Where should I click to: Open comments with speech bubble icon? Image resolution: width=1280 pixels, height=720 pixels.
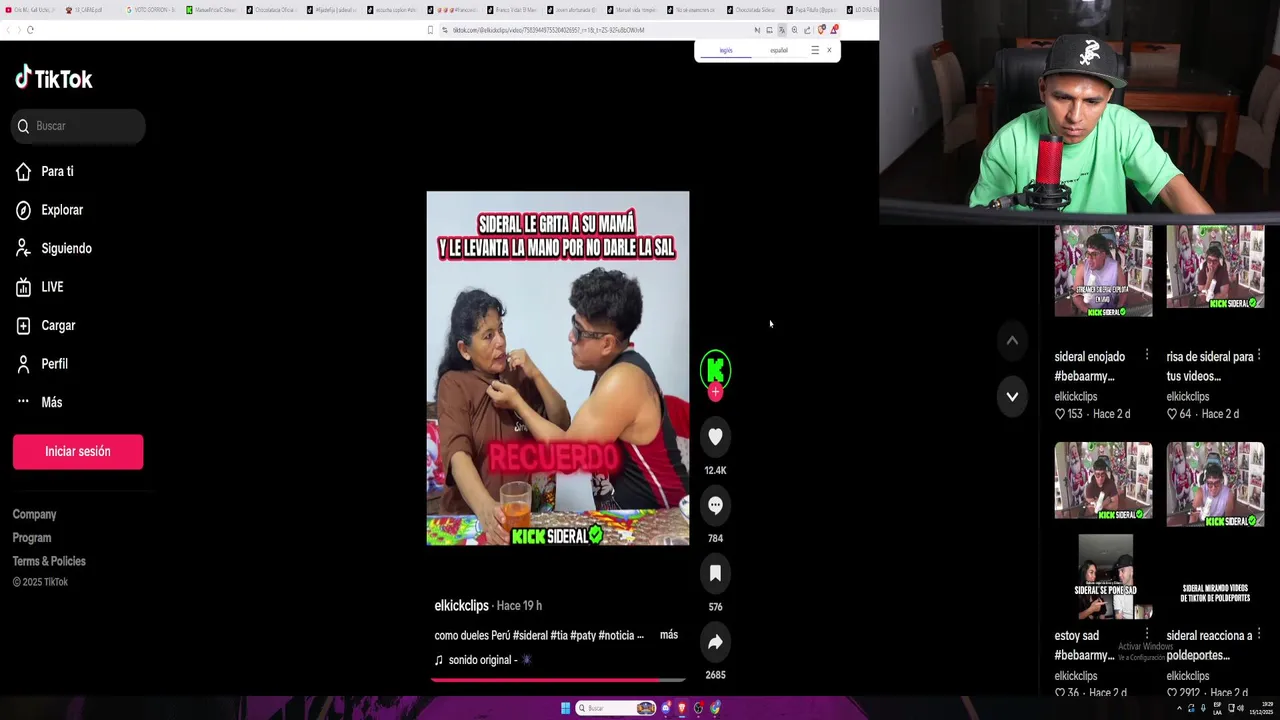click(x=715, y=505)
